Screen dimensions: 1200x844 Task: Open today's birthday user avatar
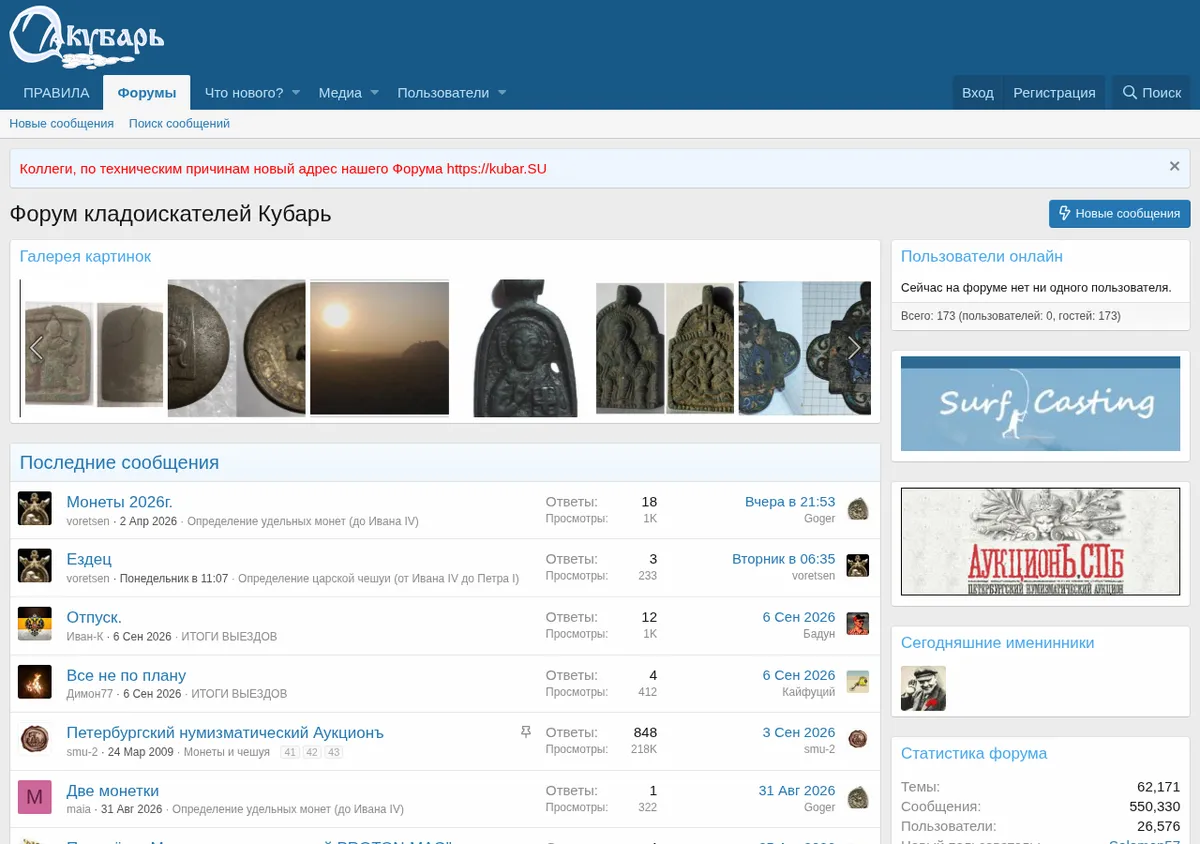pyautogui.click(x=923, y=688)
